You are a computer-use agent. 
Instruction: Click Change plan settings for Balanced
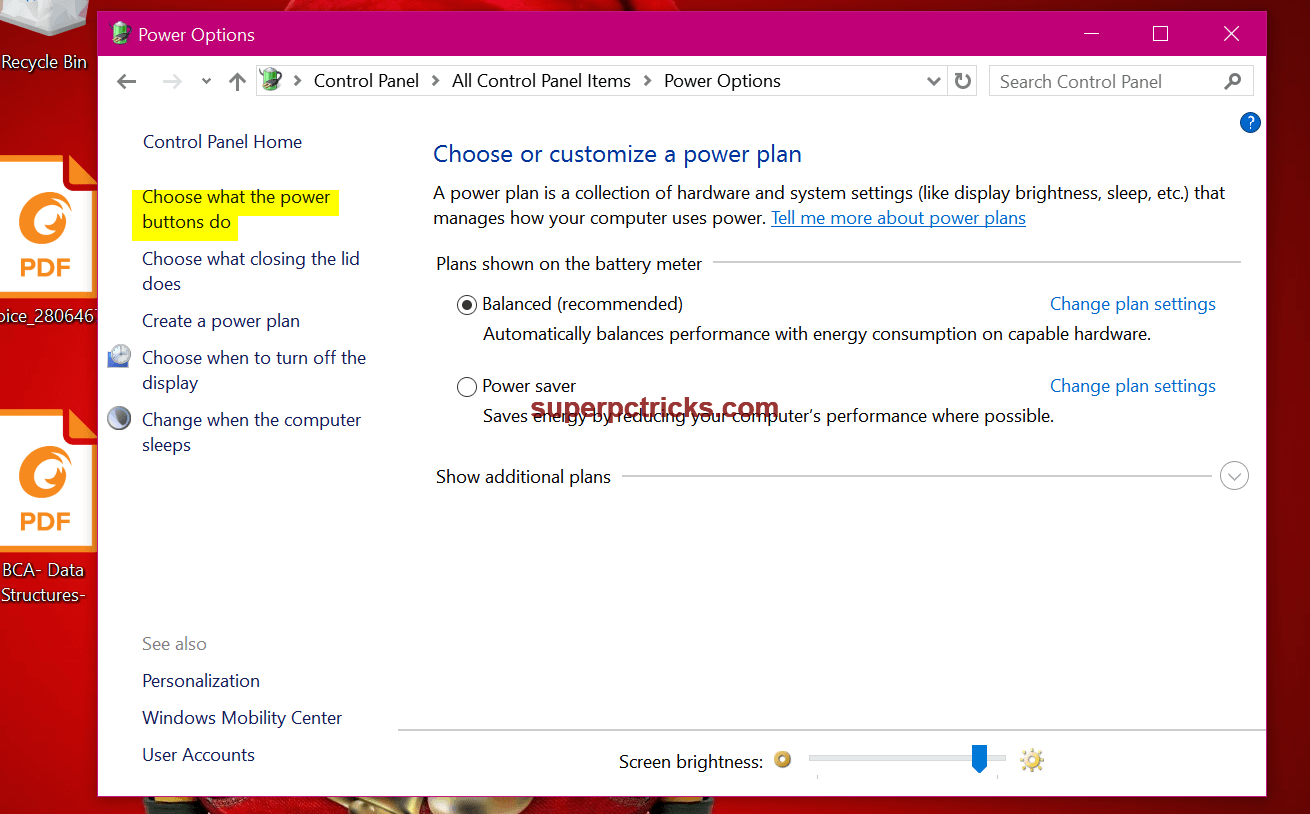tap(1132, 304)
